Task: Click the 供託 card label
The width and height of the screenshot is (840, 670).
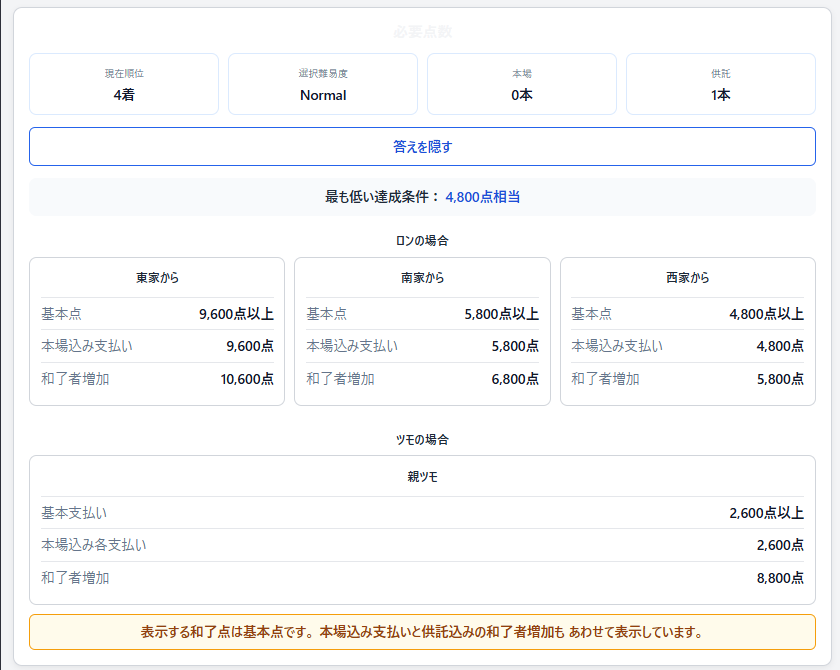Action: click(x=721, y=73)
